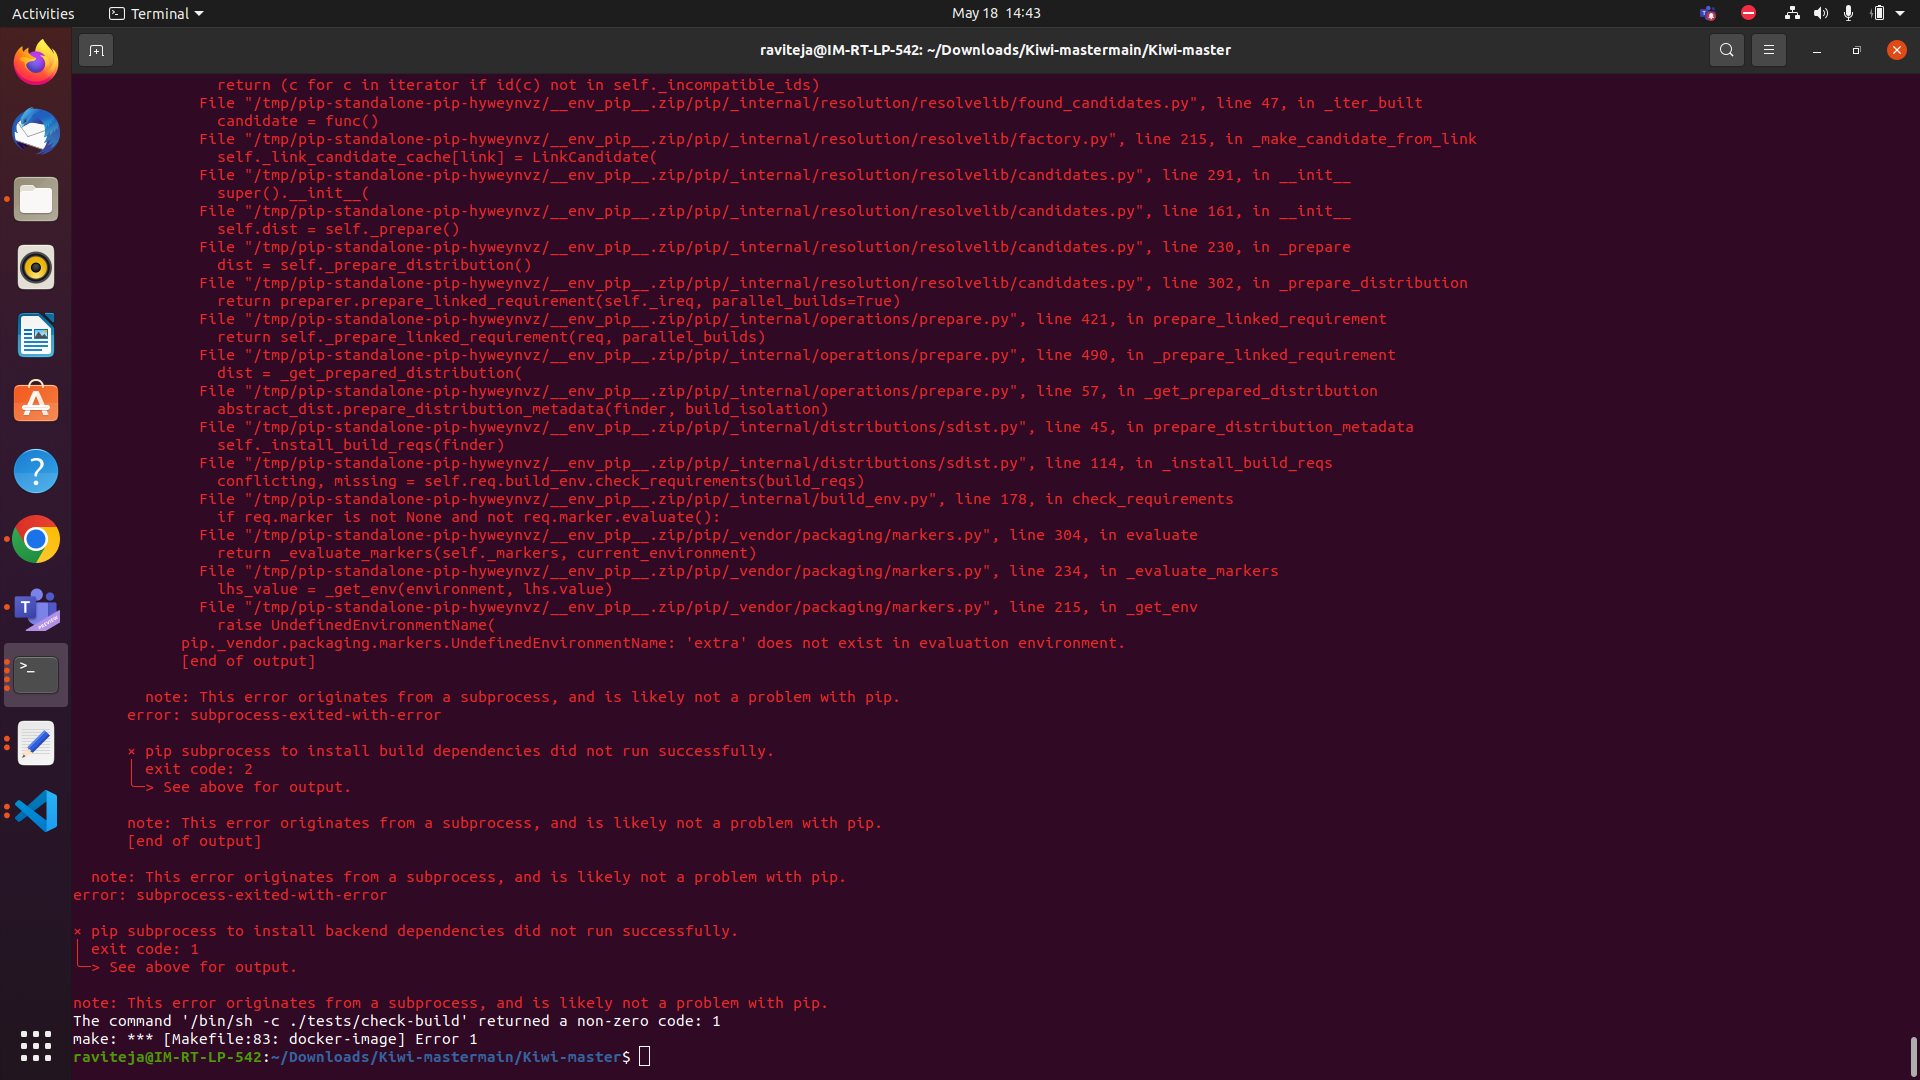Image resolution: width=1920 pixels, height=1080 pixels.
Task: Click 'error: subprocess-exited-with-error' bottom line
Action: [230, 895]
